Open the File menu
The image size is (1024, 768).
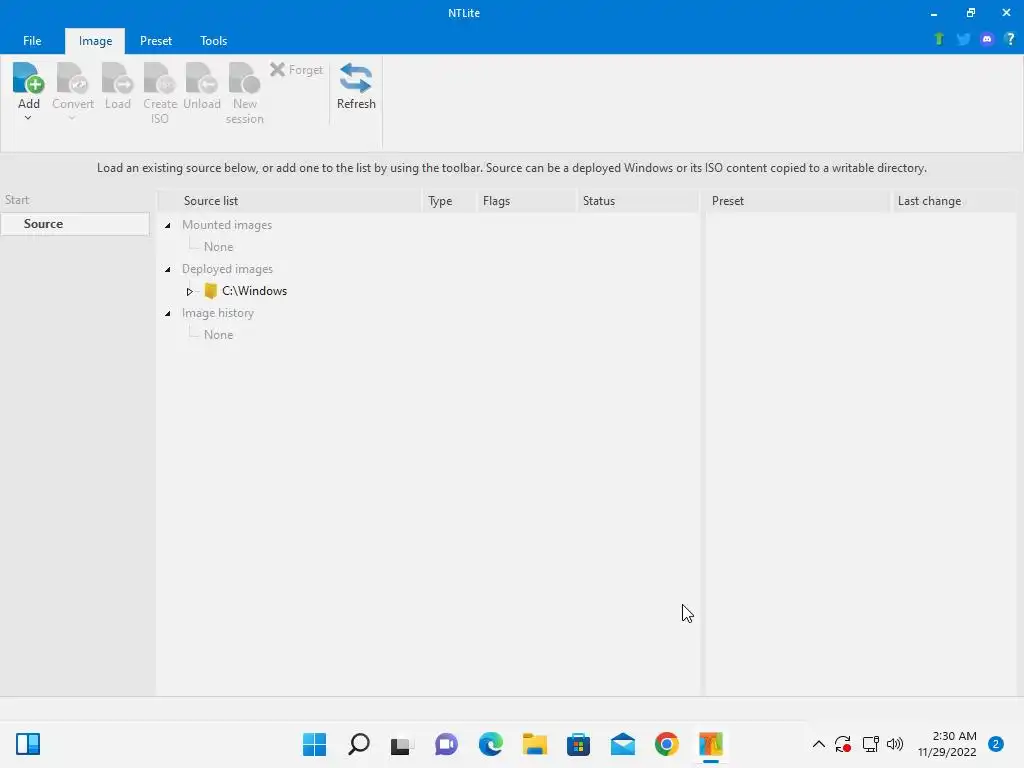pos(32,40)
